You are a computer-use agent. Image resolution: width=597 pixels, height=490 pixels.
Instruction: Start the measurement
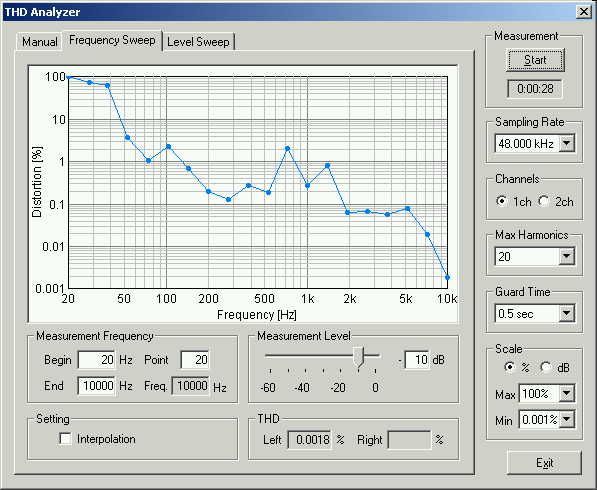click(x=535, y=60)
